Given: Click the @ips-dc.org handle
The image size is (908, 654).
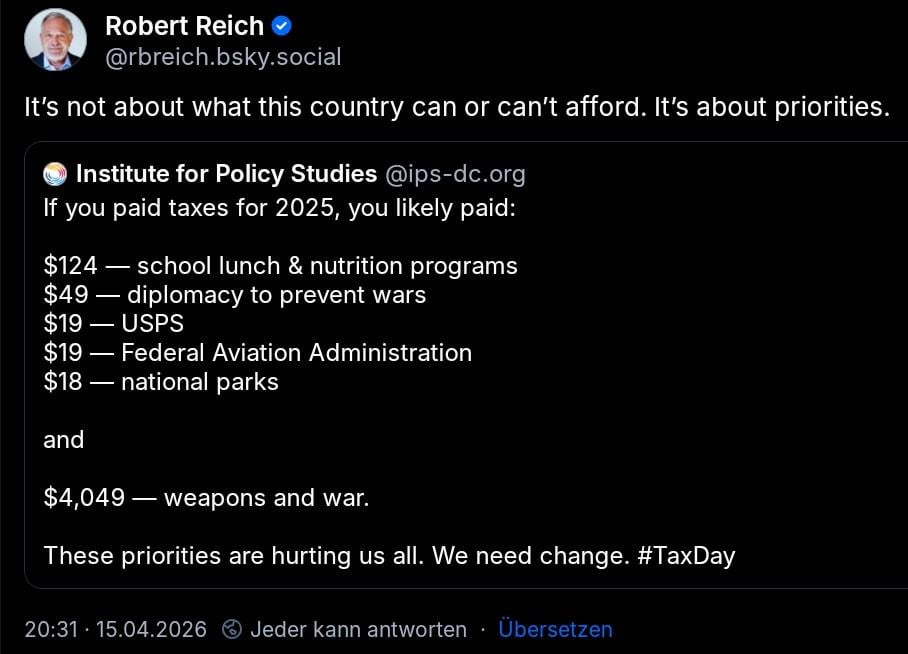Looking at the screenshot, I should (455, 174).
